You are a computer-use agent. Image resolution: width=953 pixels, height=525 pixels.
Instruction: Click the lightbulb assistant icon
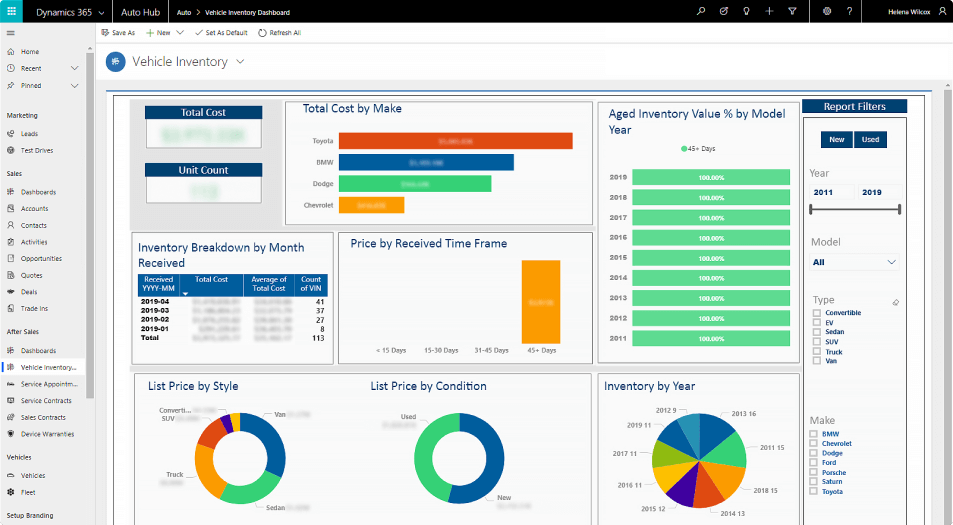pos(746,11)
